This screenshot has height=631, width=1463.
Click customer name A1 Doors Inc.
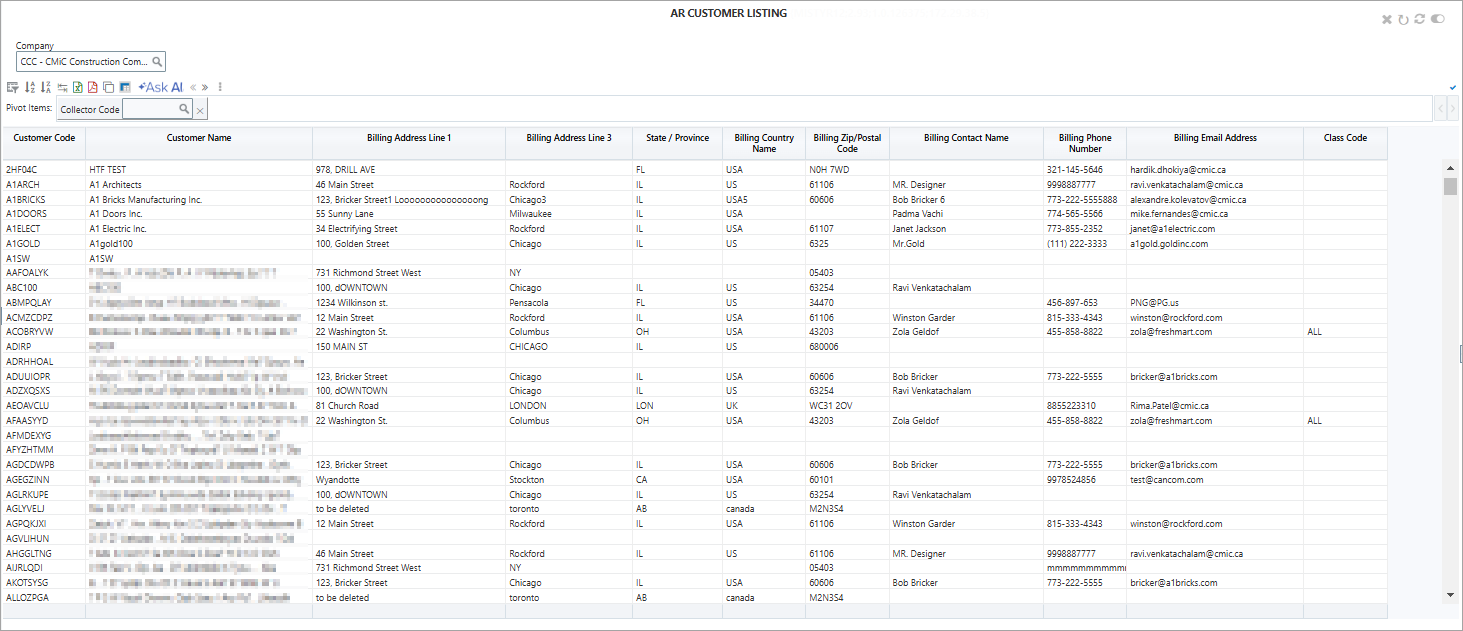click(116, 214)
